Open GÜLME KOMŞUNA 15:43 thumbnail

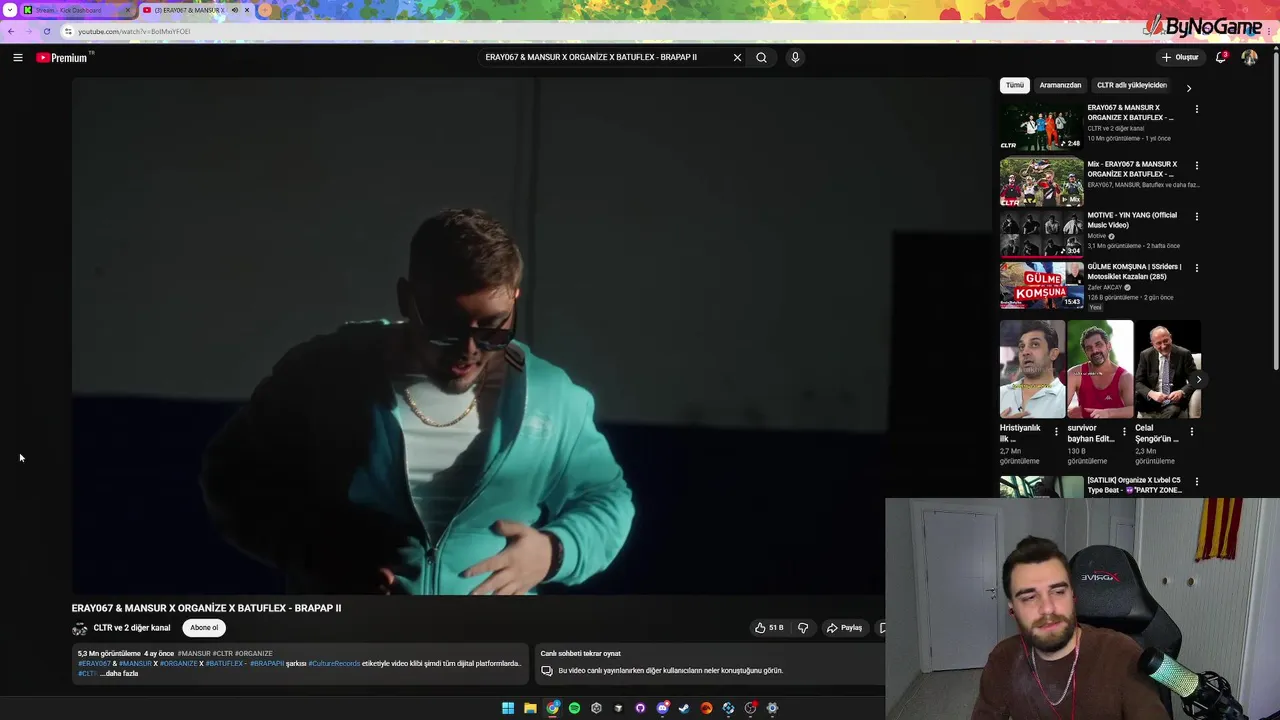click(x=1041, y=285)
